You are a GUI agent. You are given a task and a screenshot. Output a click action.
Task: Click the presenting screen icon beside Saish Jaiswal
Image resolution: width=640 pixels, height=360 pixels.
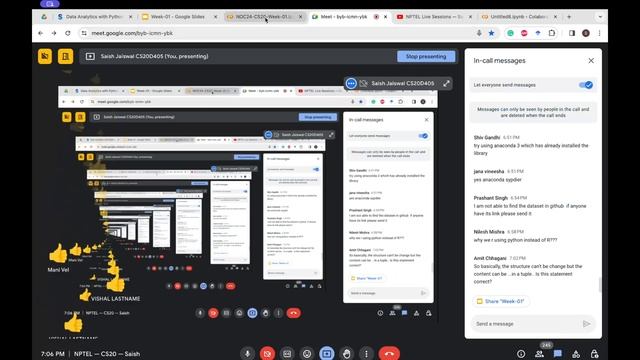point(90,56)
